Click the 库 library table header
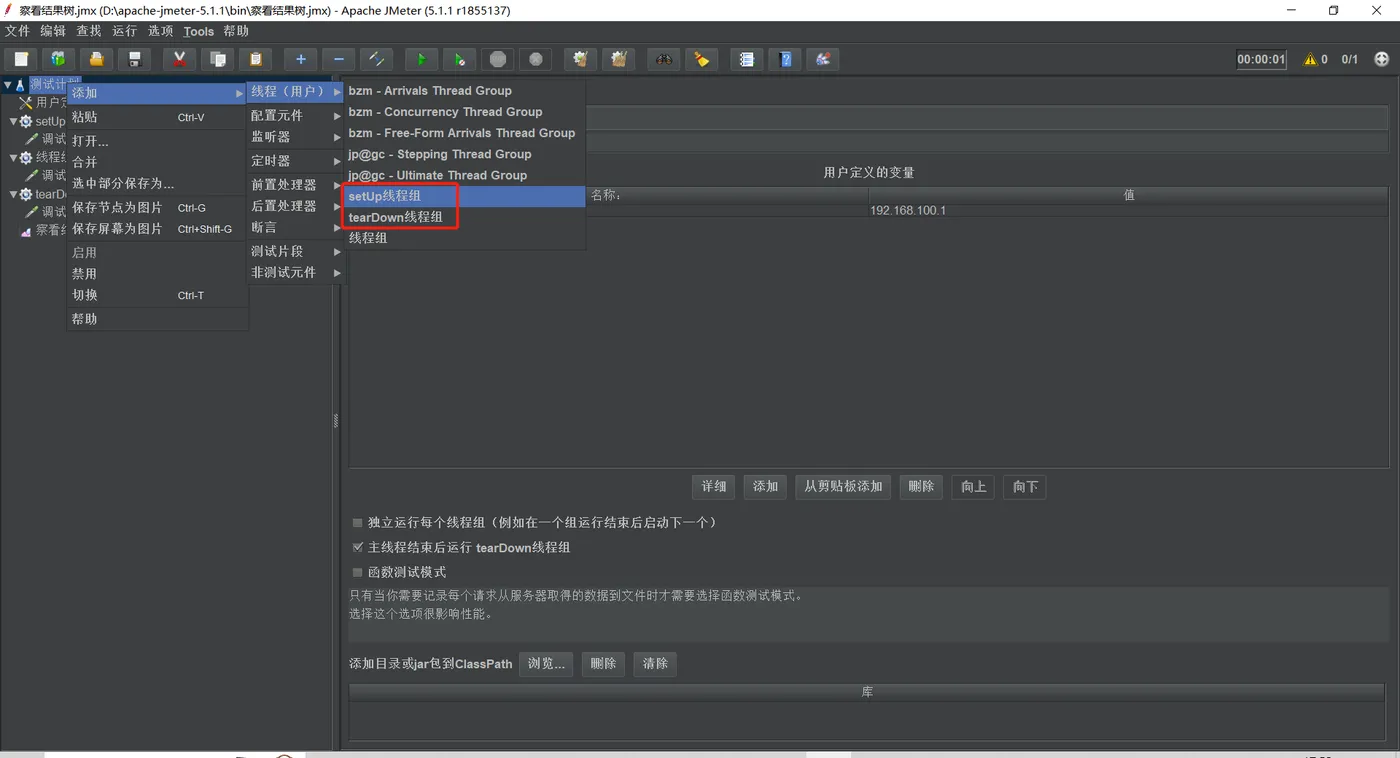This screenshot has width=1400, height=758. [x=867, y=692]
